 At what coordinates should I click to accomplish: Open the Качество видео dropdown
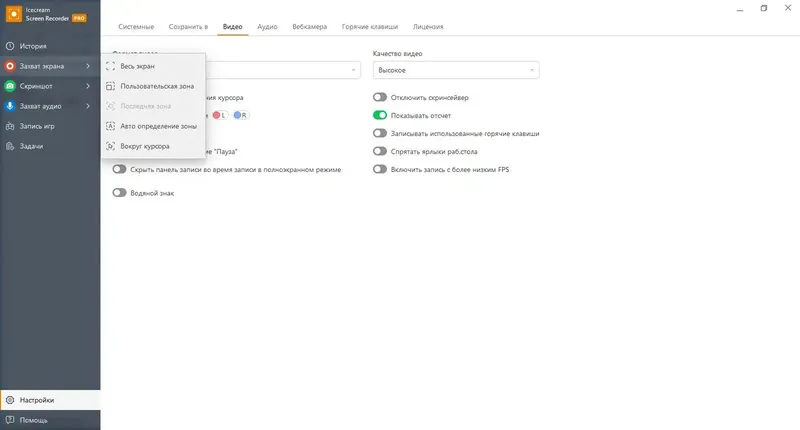[456, 70]
